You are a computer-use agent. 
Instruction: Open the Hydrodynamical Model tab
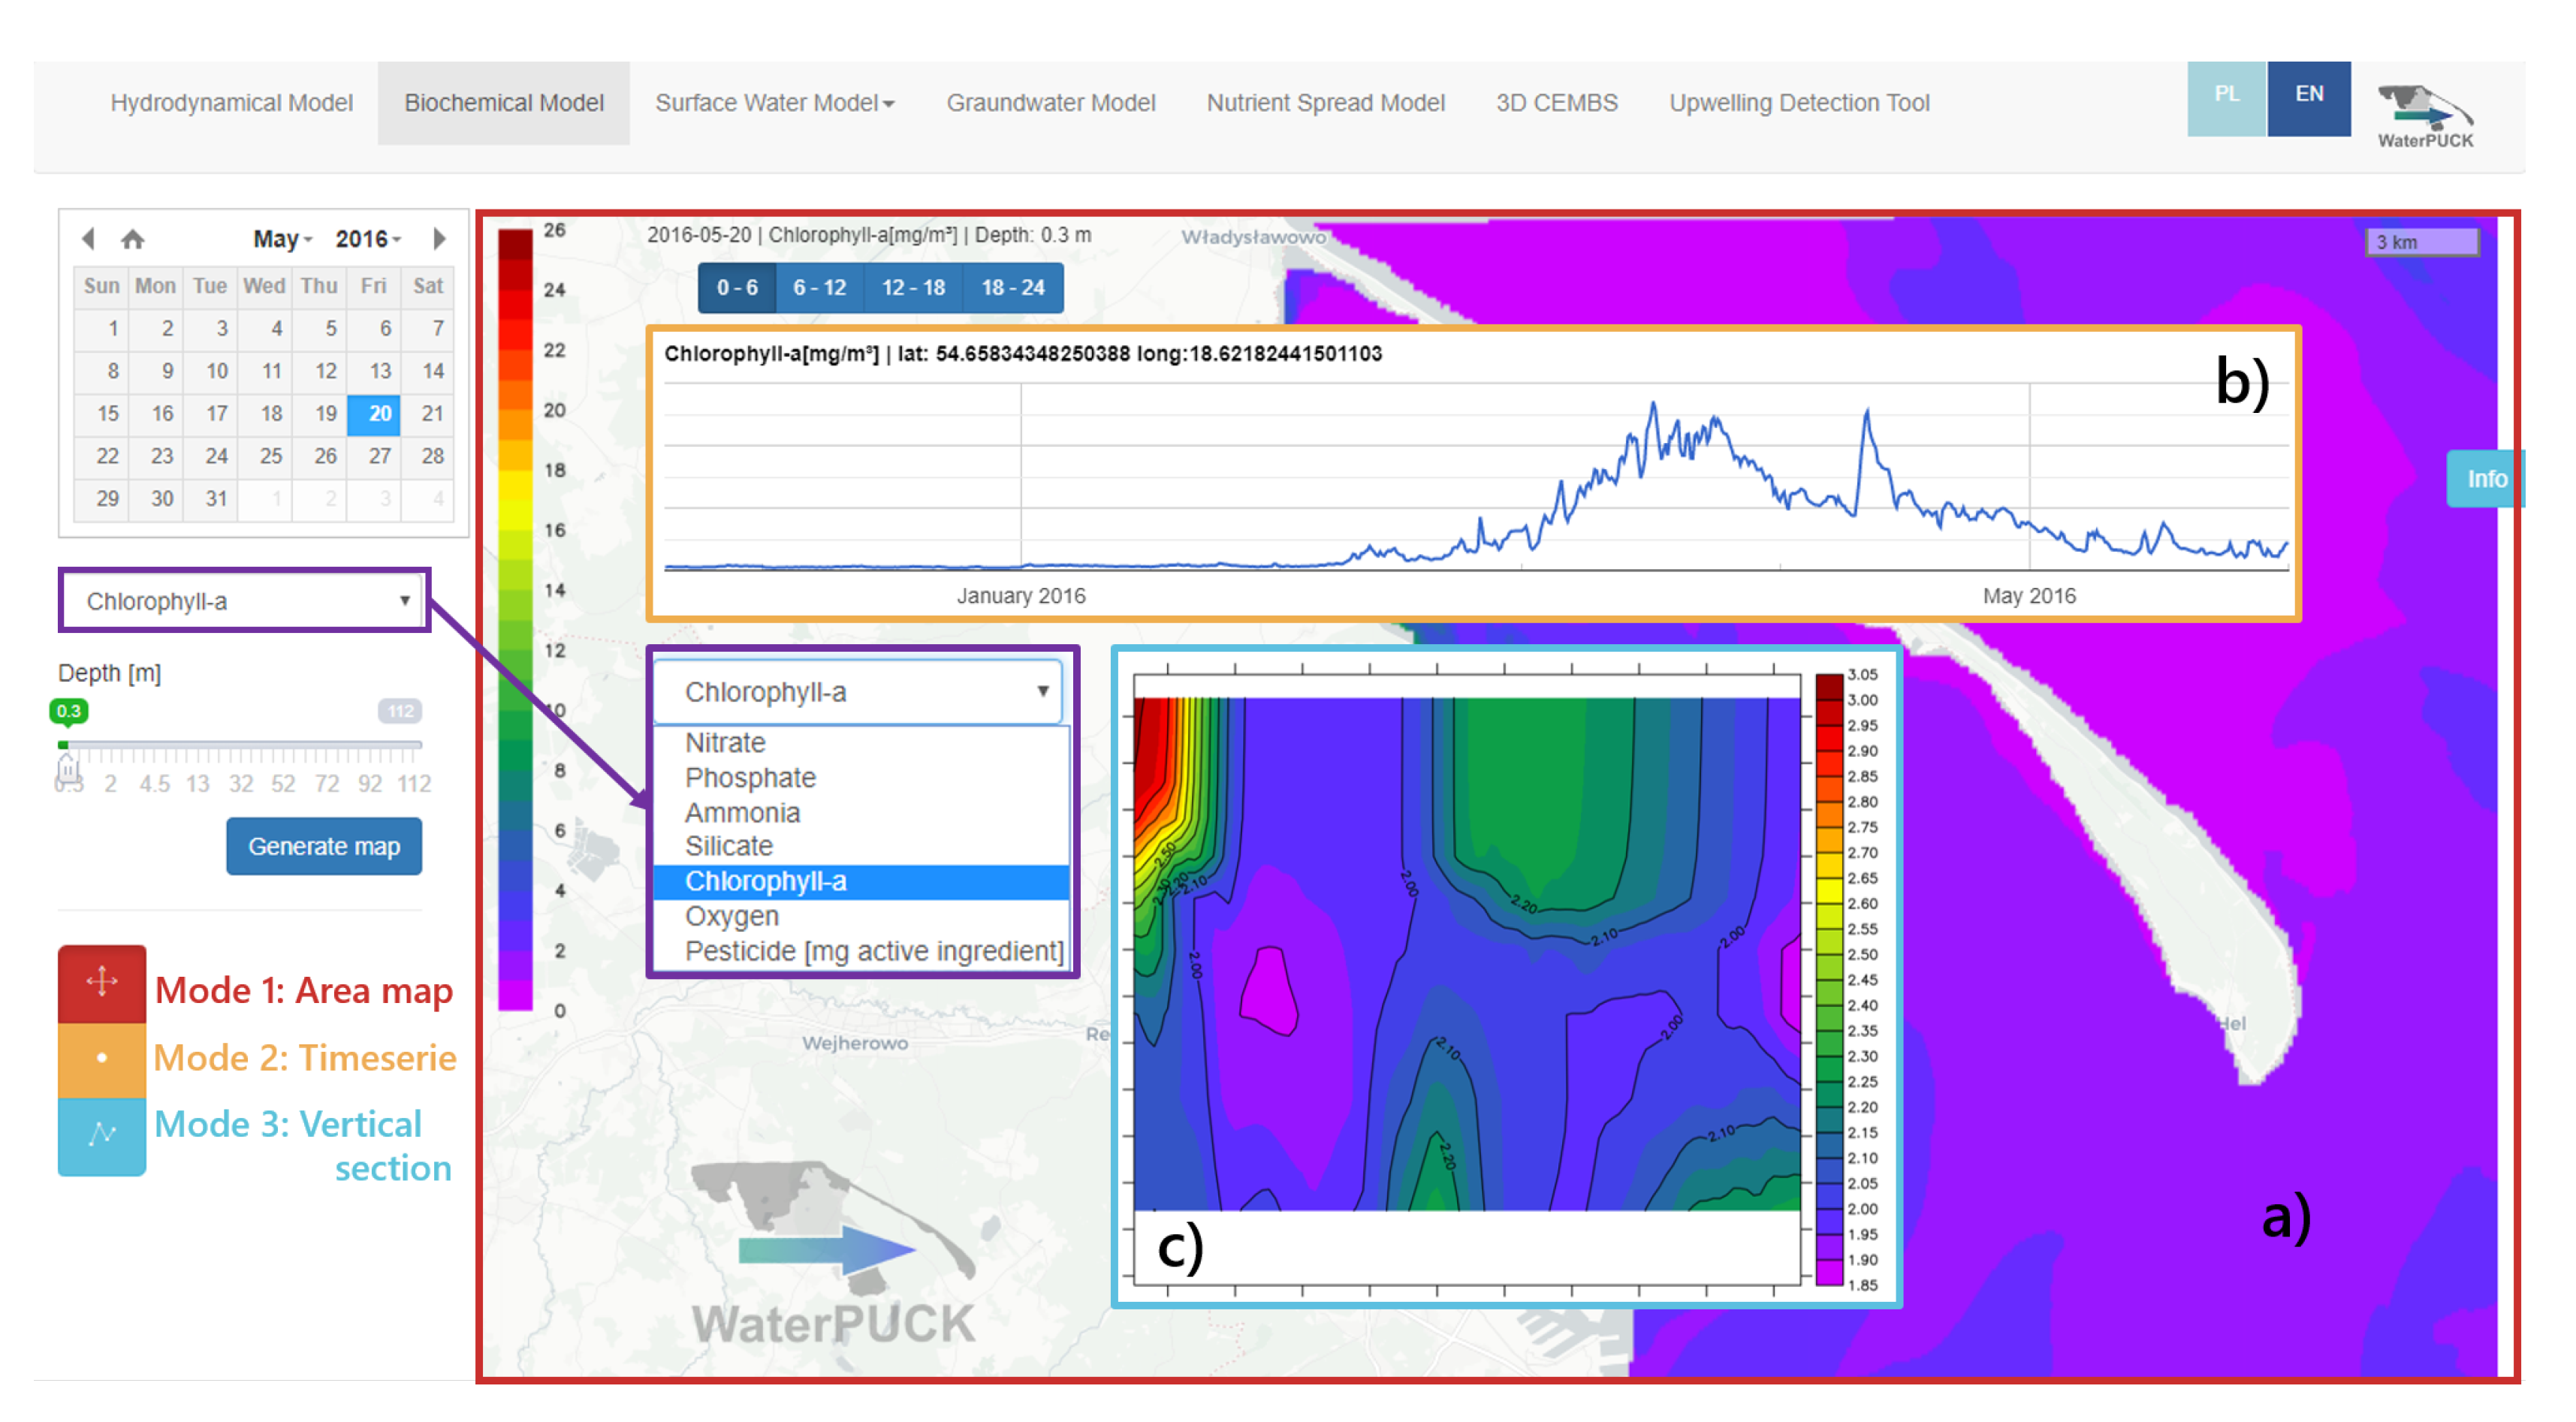231,103
